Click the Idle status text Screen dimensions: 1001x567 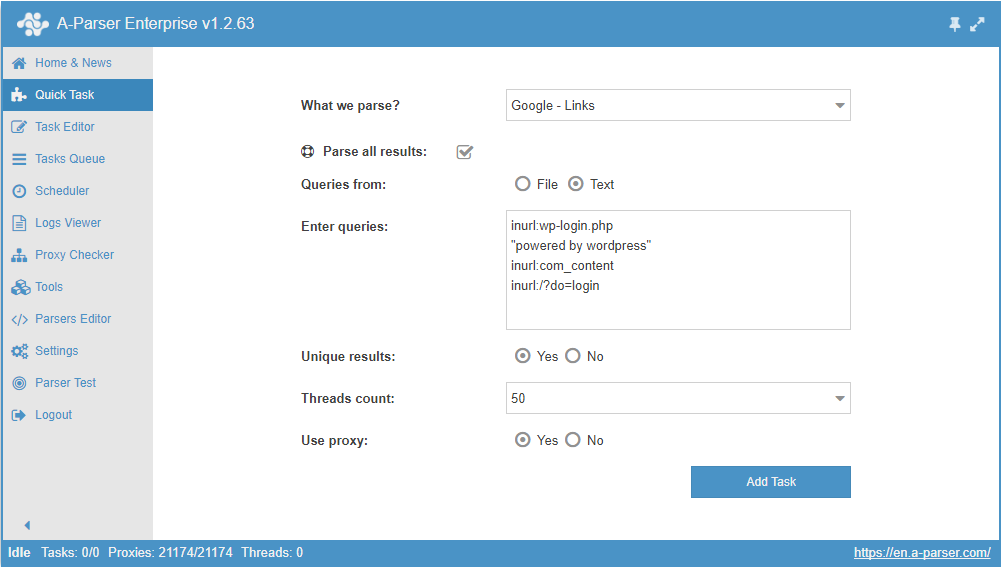pos(19,553)
